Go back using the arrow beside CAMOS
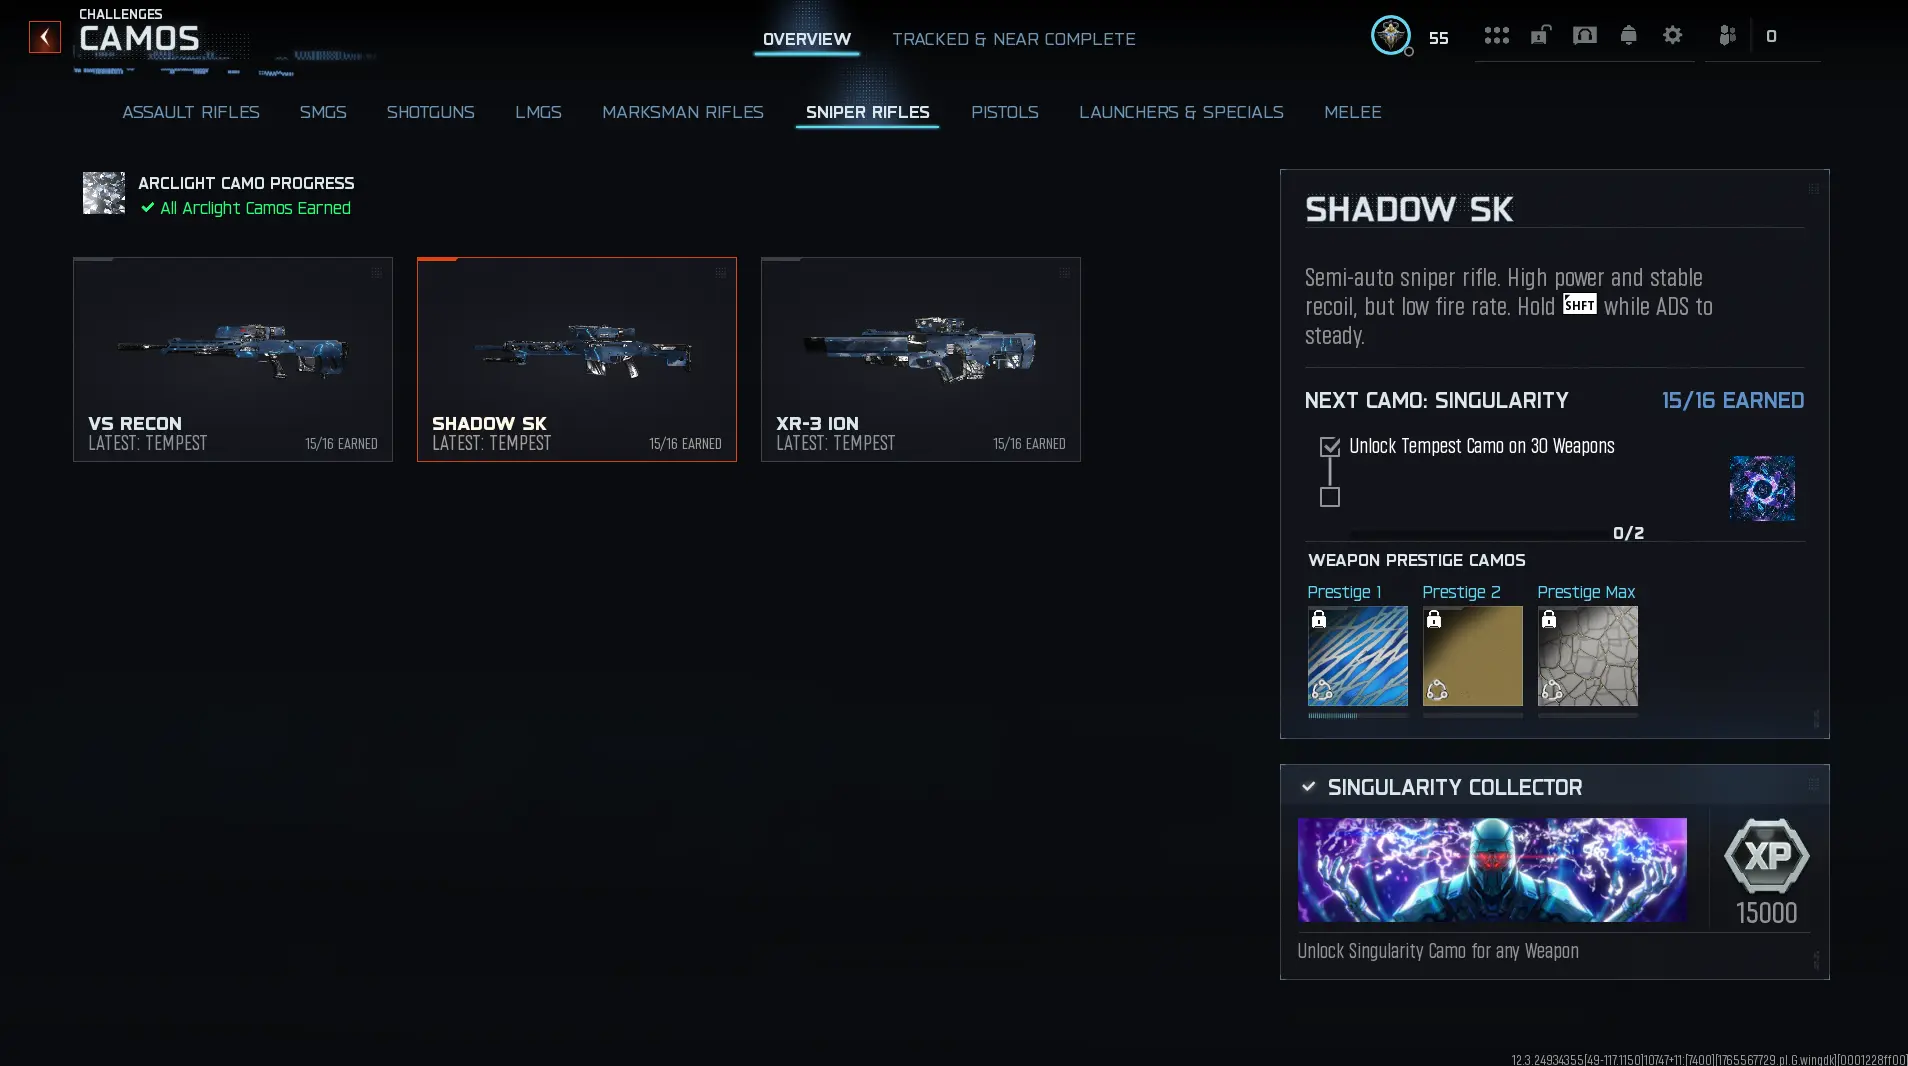Image resolution: width=1908 pixels, height=1066 pixels. [x=45, y=37]
